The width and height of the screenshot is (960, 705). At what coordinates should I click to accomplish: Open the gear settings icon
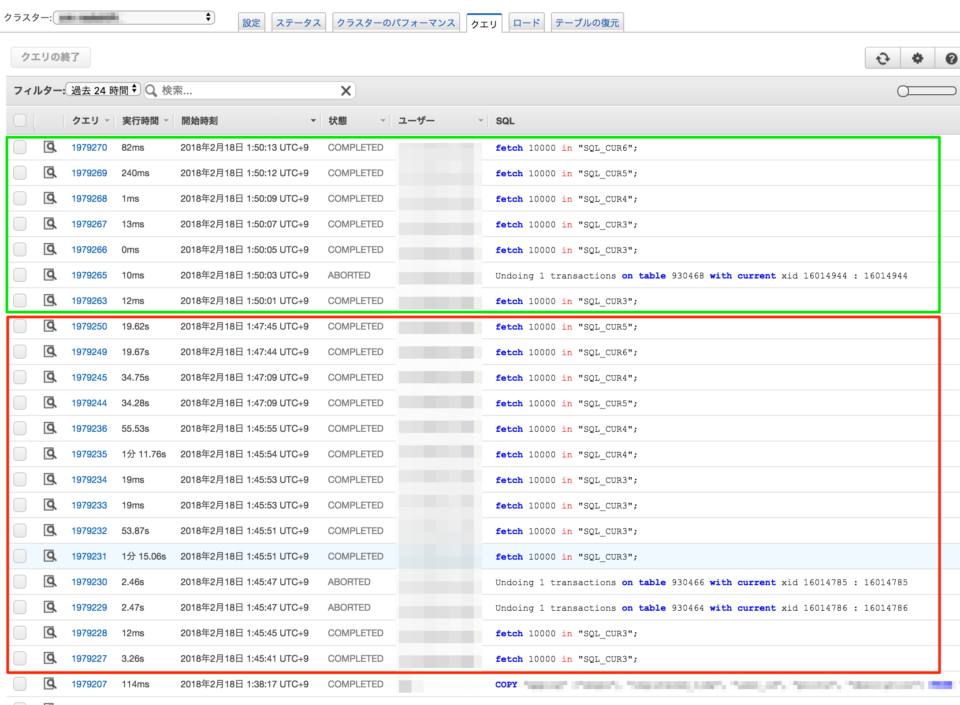[x=917, y=58]
